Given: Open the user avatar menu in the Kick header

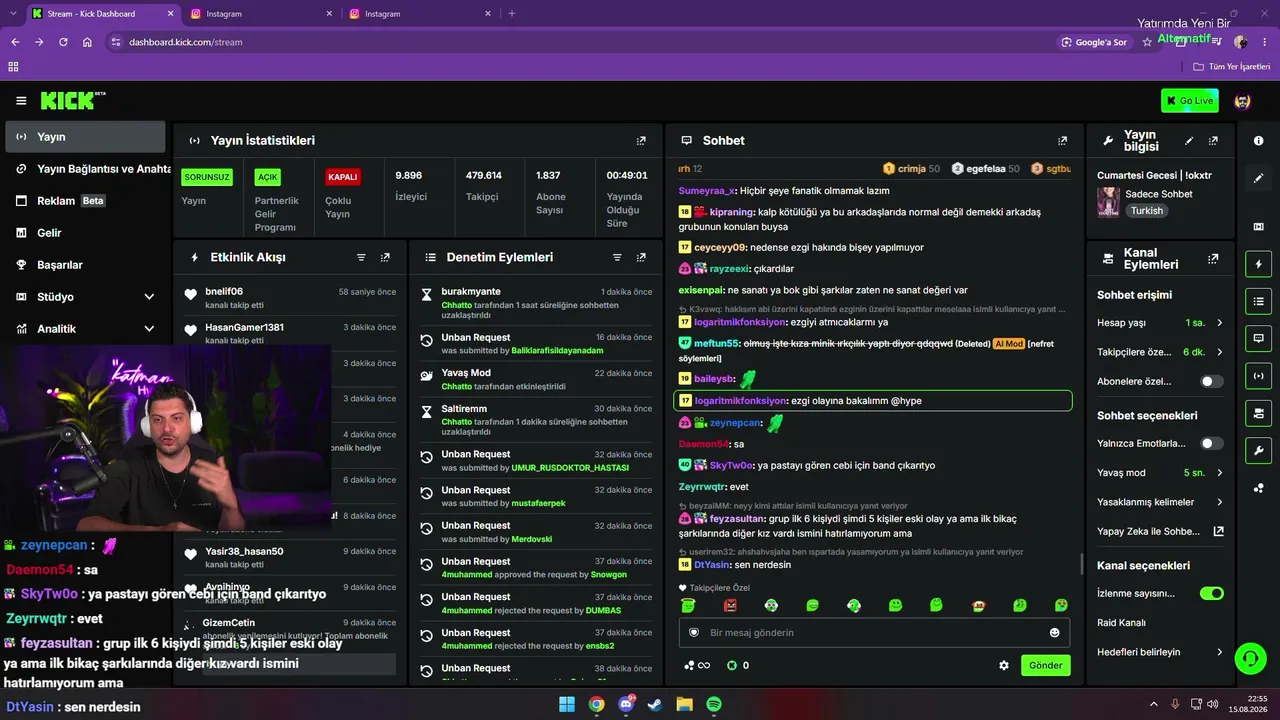Looking at the screenshot, I should (1243, 101).
